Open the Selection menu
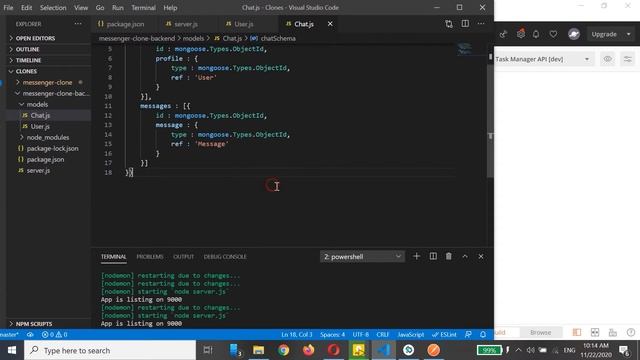Screen dimensions: 640x360 53,7
